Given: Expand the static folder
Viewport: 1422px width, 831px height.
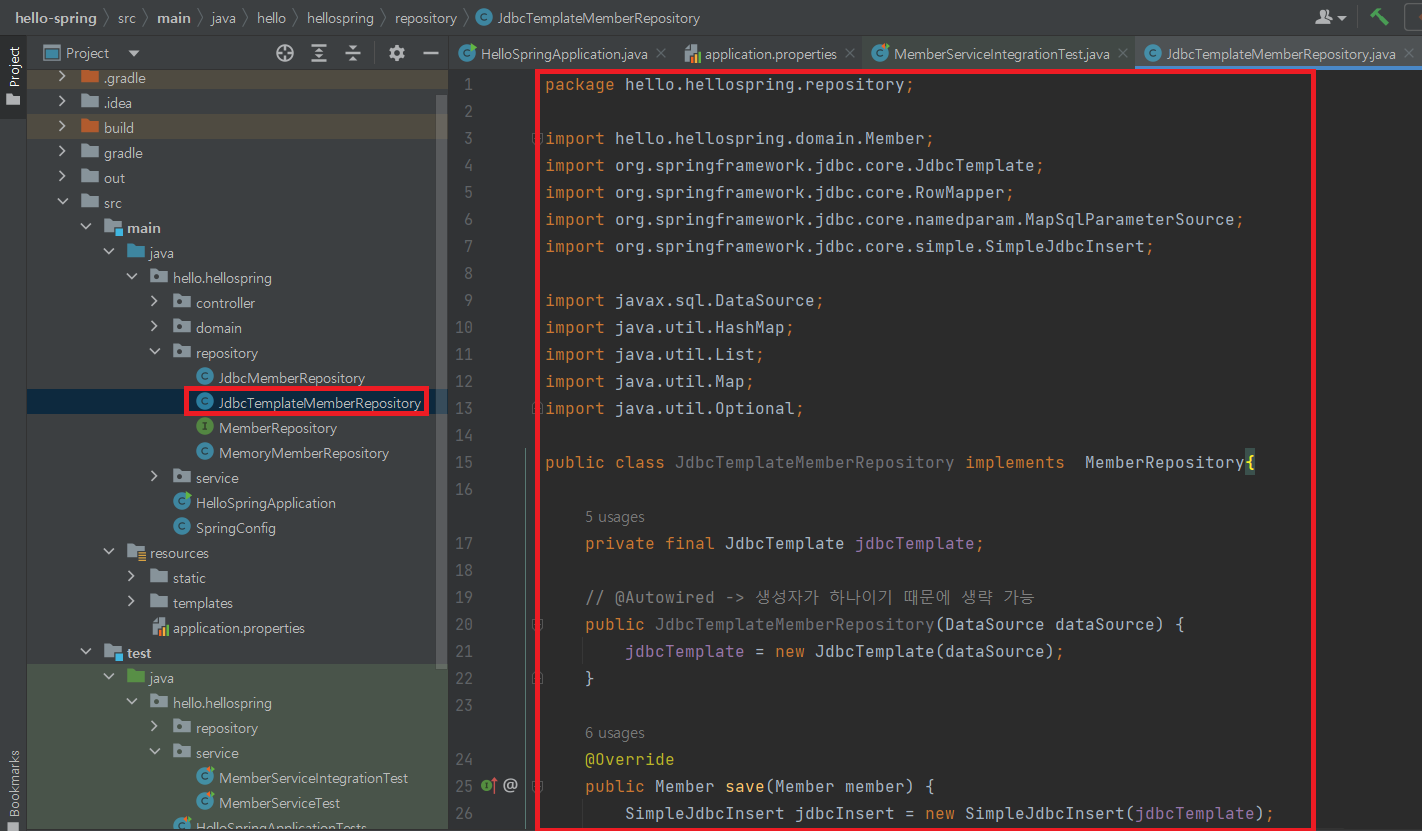Looking at the screenshot, I should (x=131, y=577).
